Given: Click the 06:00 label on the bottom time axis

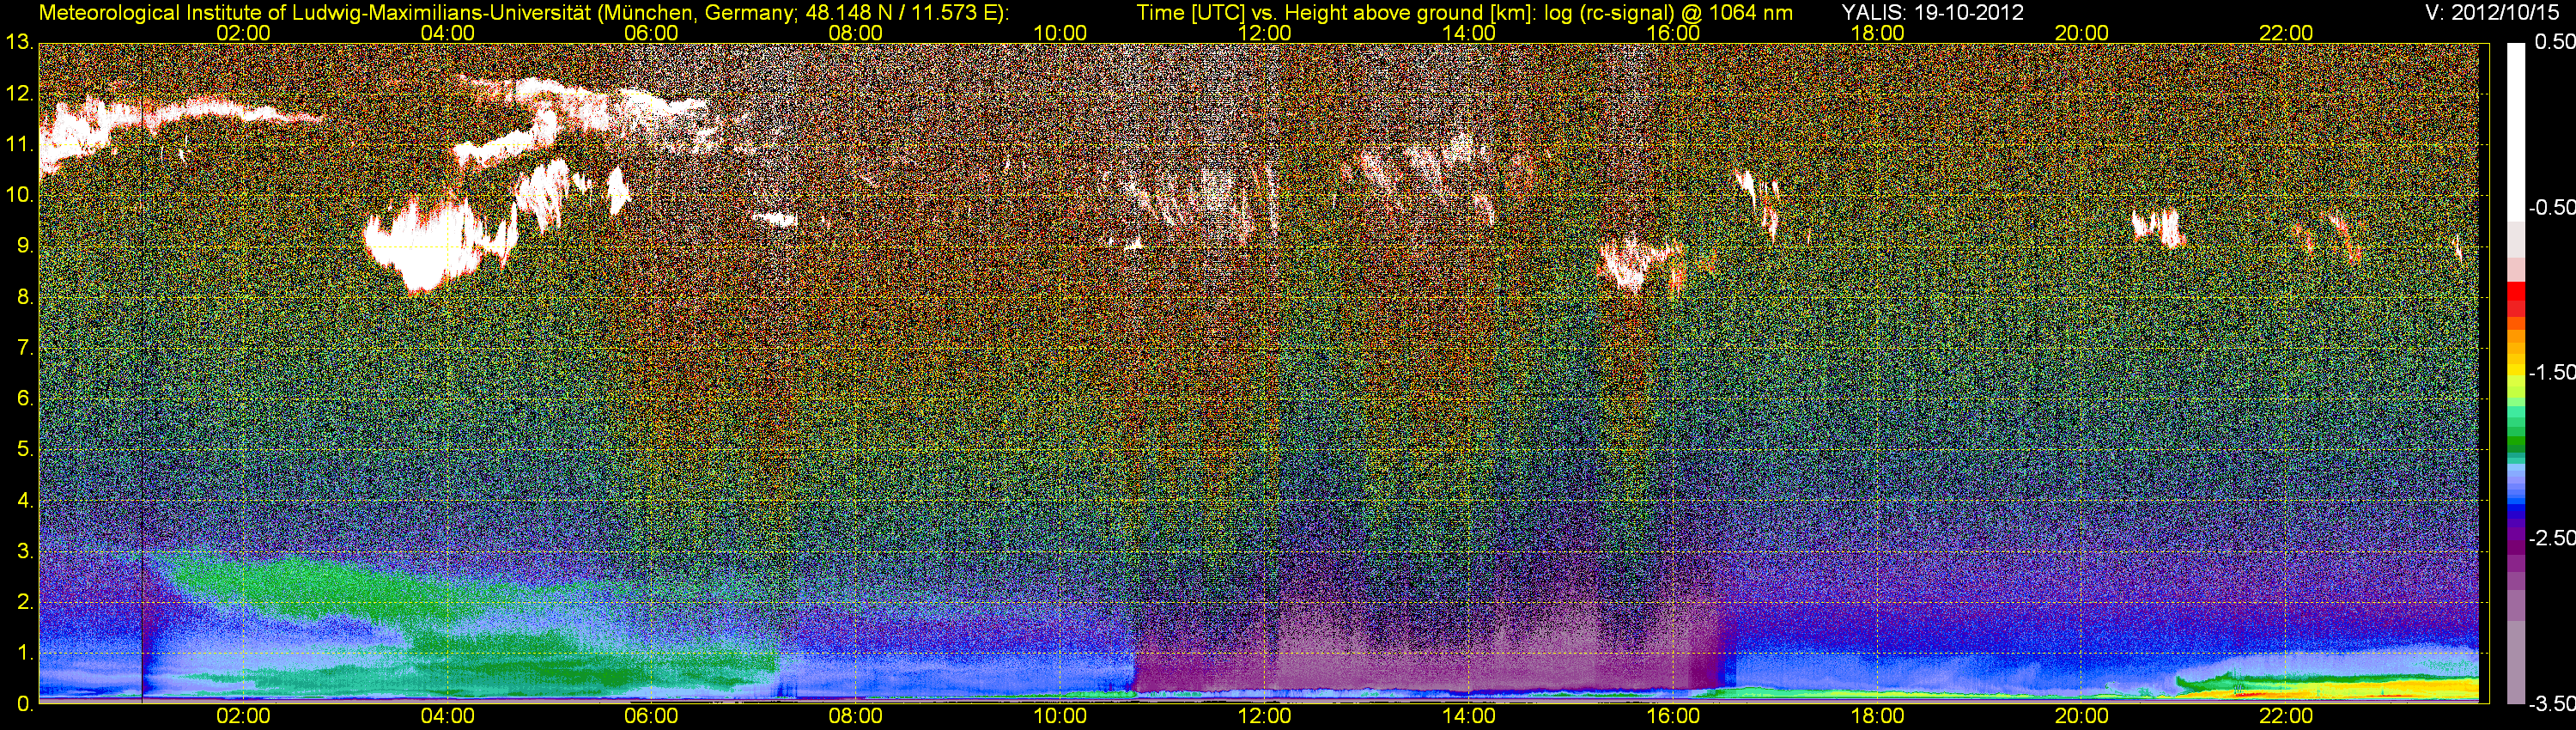Looking at the screenshot, I should click(651, 716).
